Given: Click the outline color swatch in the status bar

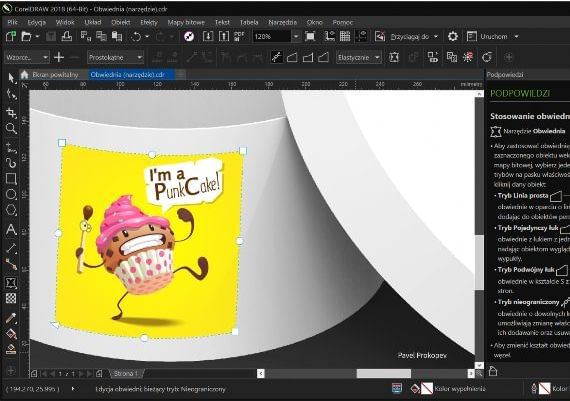Looking at the screenshot, I should coord(544,389).
